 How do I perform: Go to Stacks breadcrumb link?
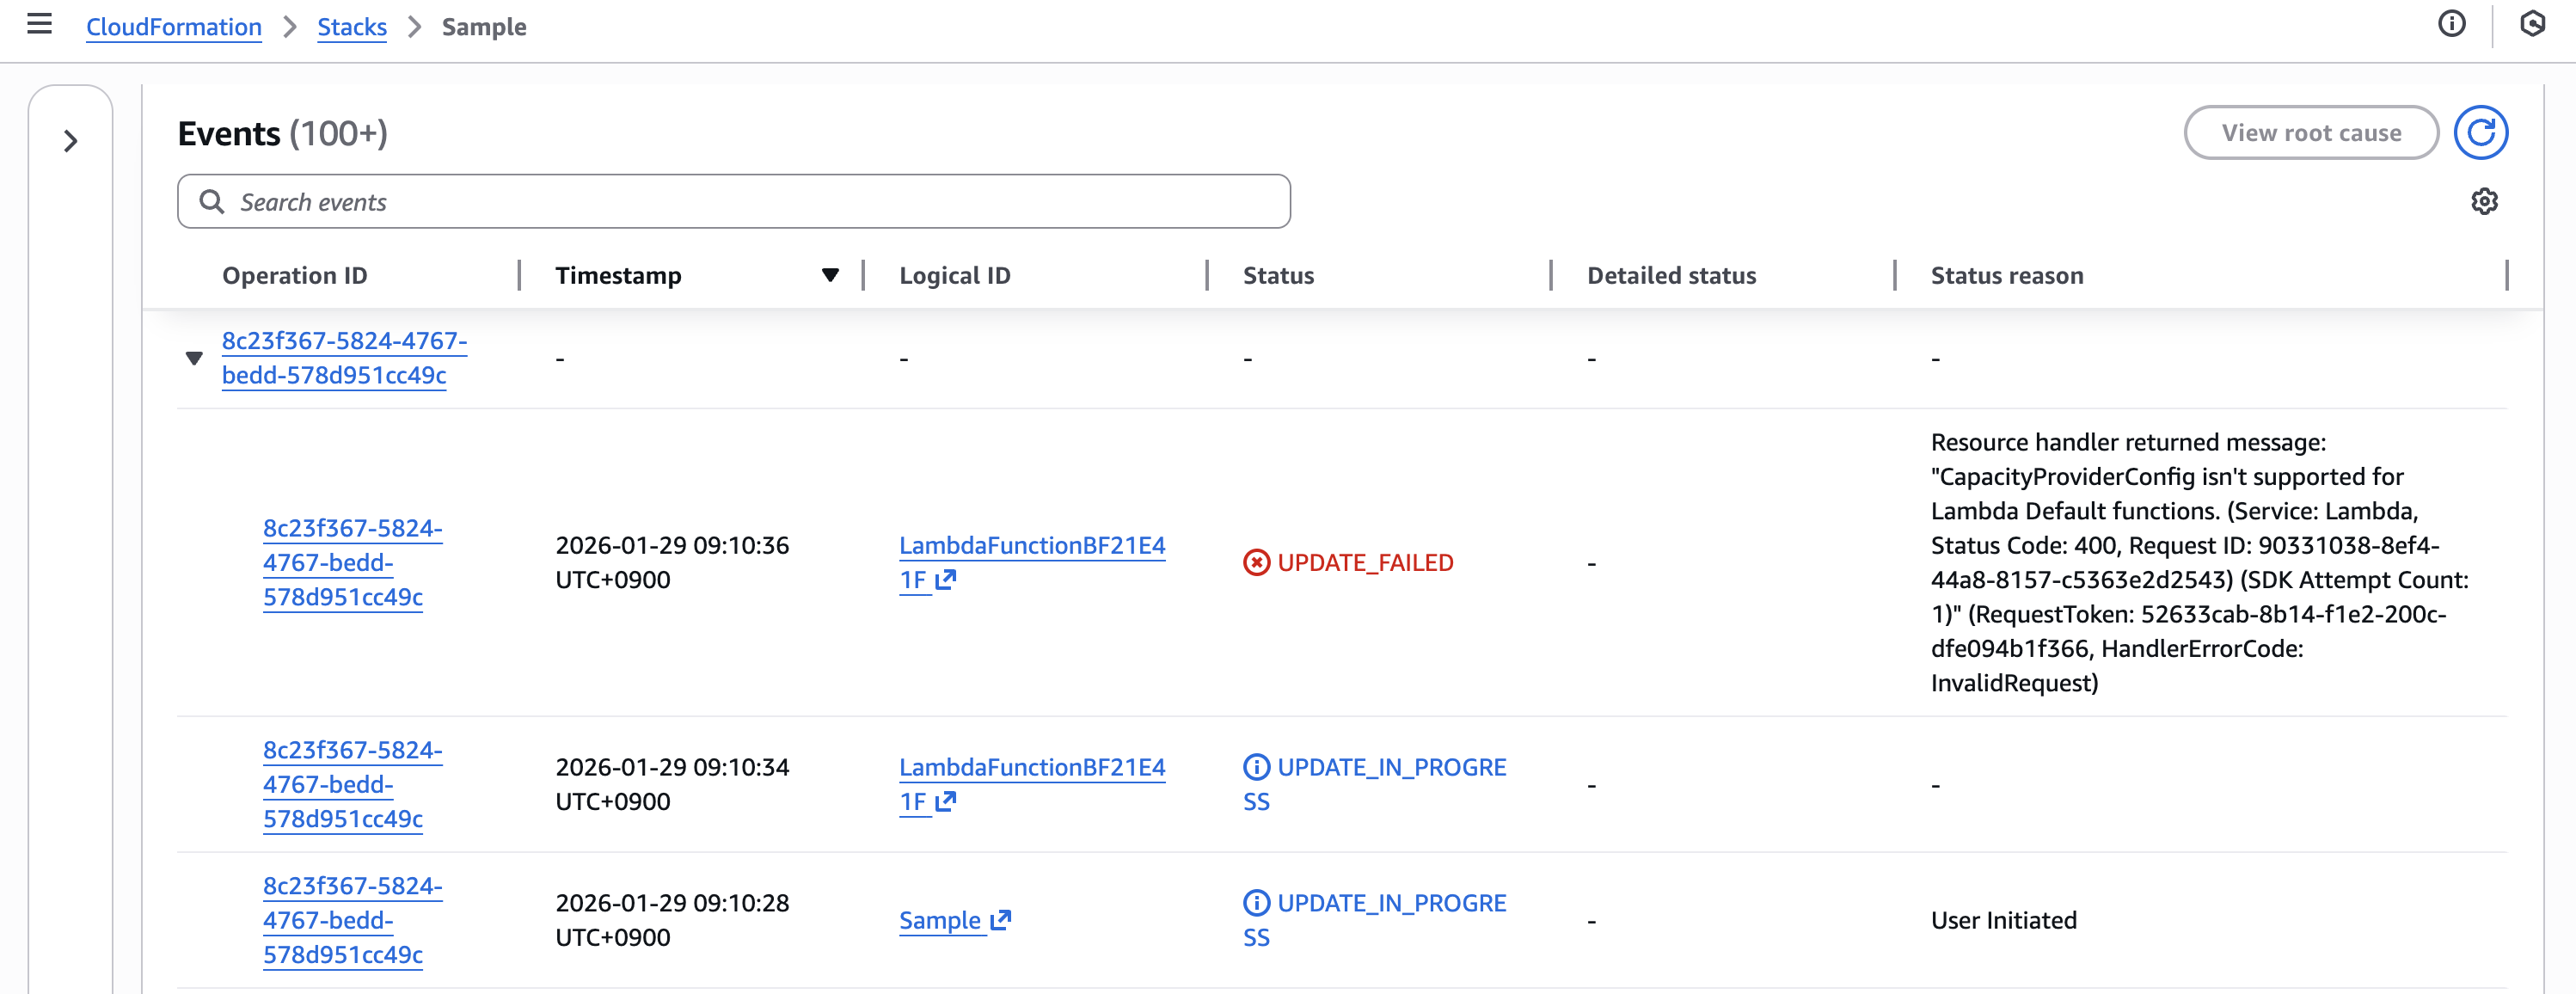tap(351, 27)
